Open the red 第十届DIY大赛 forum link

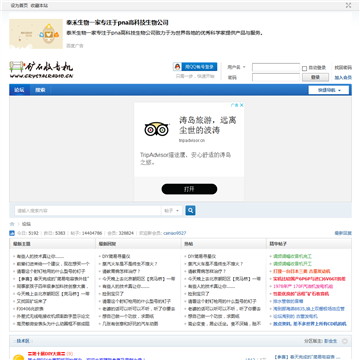click(x=46, y=354)
